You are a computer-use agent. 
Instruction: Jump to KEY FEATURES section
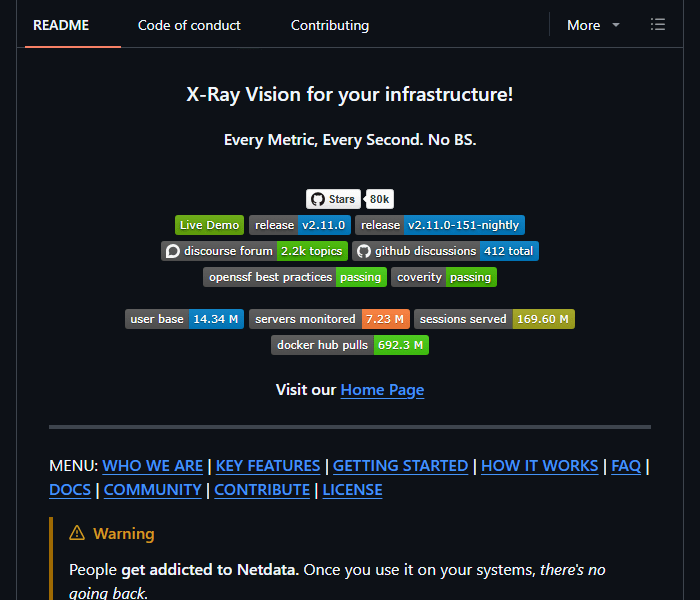[x=268, y=466]
